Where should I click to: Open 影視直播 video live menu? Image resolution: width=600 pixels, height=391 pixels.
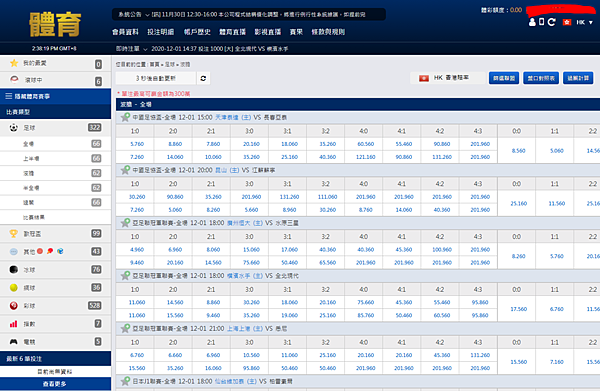pos(268,32)
